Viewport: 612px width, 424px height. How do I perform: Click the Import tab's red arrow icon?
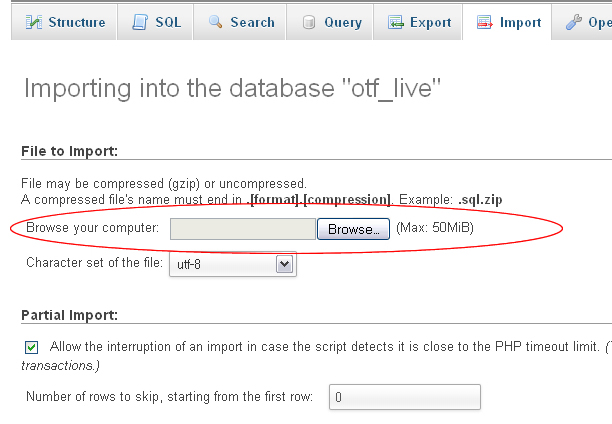click(x=485, y=22)
